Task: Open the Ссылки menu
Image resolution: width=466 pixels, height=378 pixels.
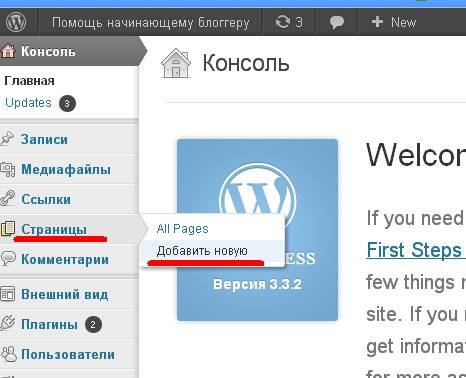Action: coord(46,199)
